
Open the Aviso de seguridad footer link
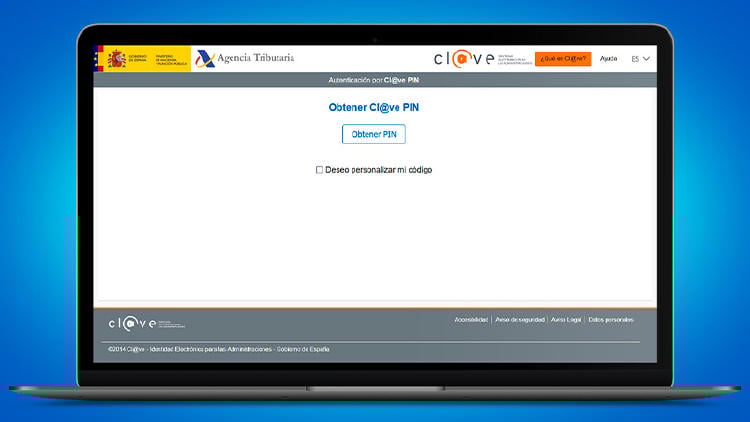point(520,320)
